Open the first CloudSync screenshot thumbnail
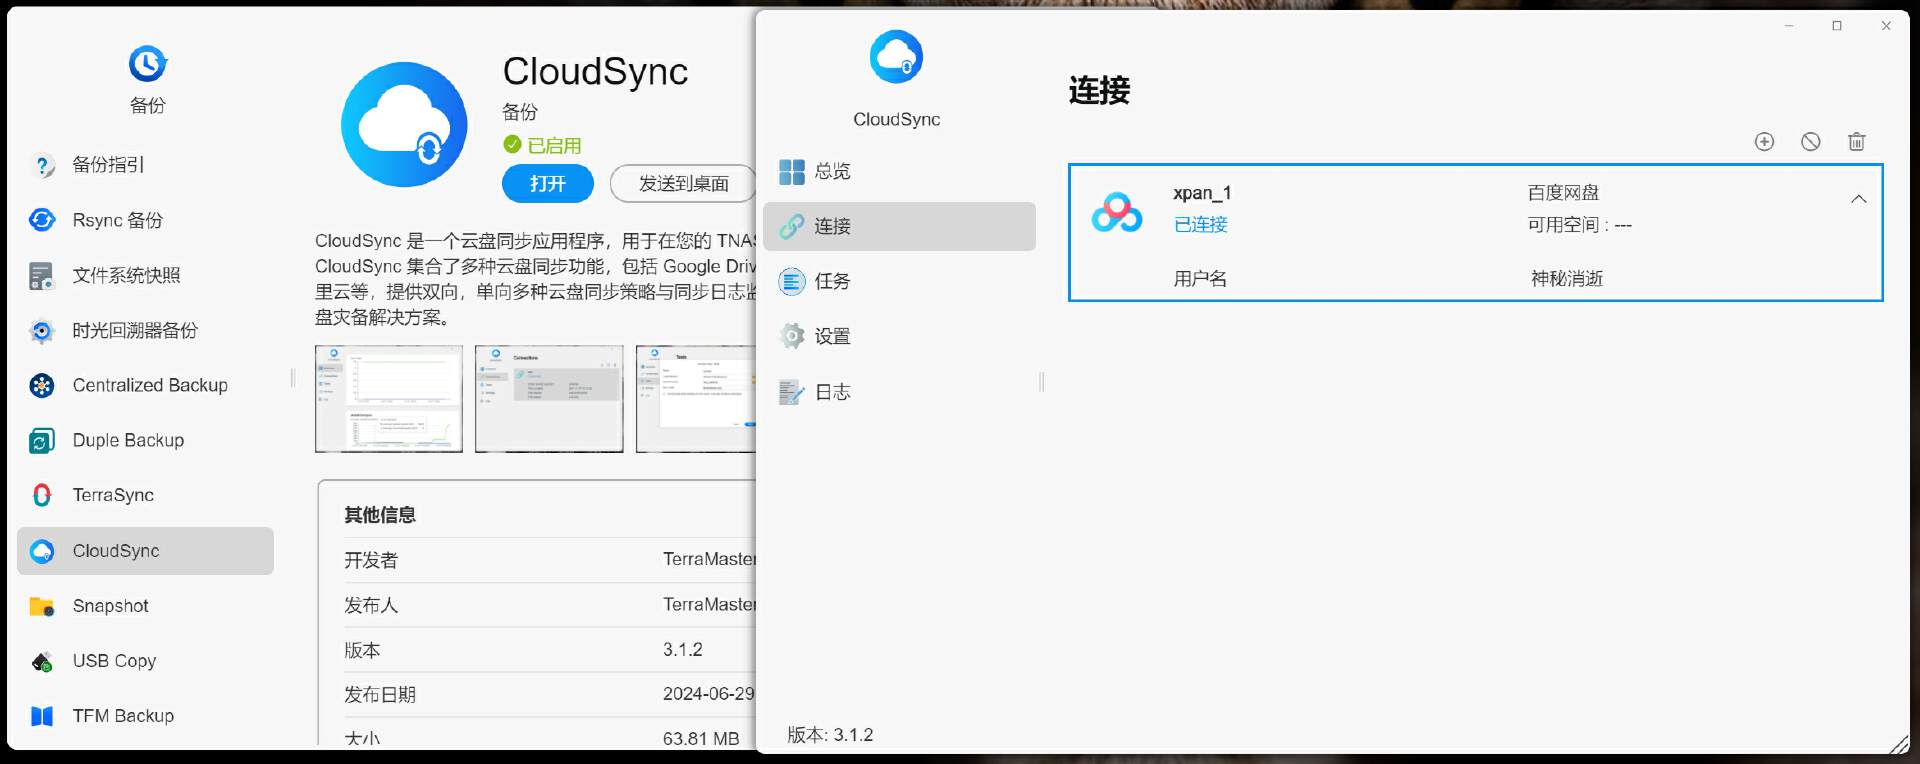 389,399
